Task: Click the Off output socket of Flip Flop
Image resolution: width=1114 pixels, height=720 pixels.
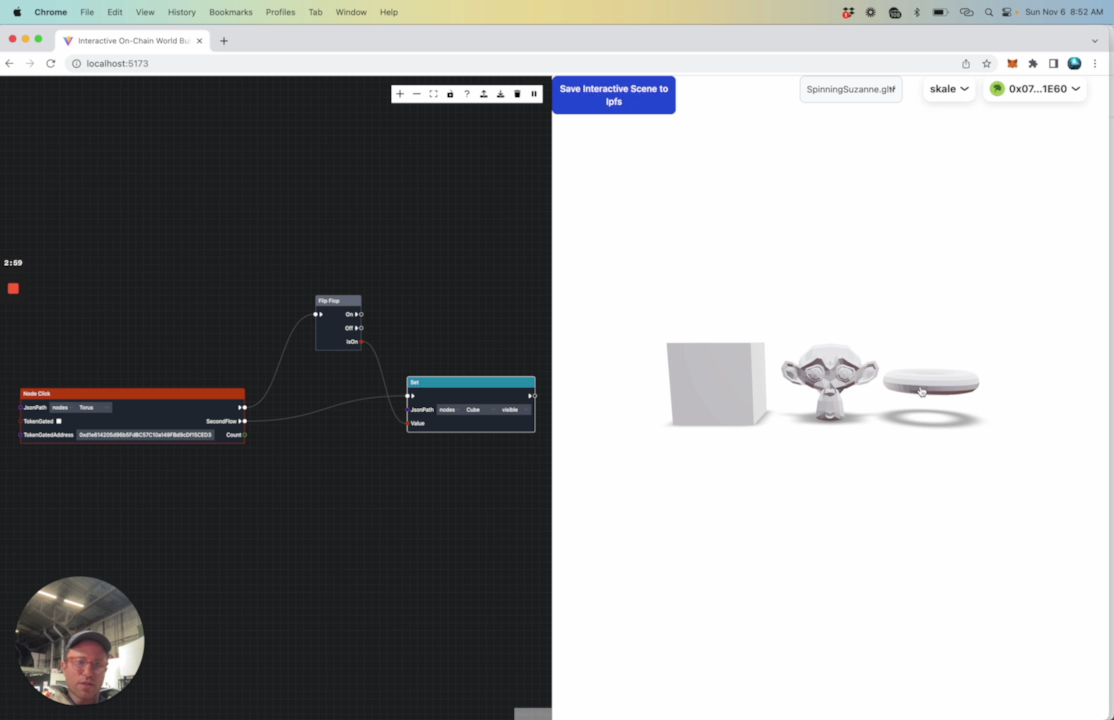Action: (x=362, y=328)
